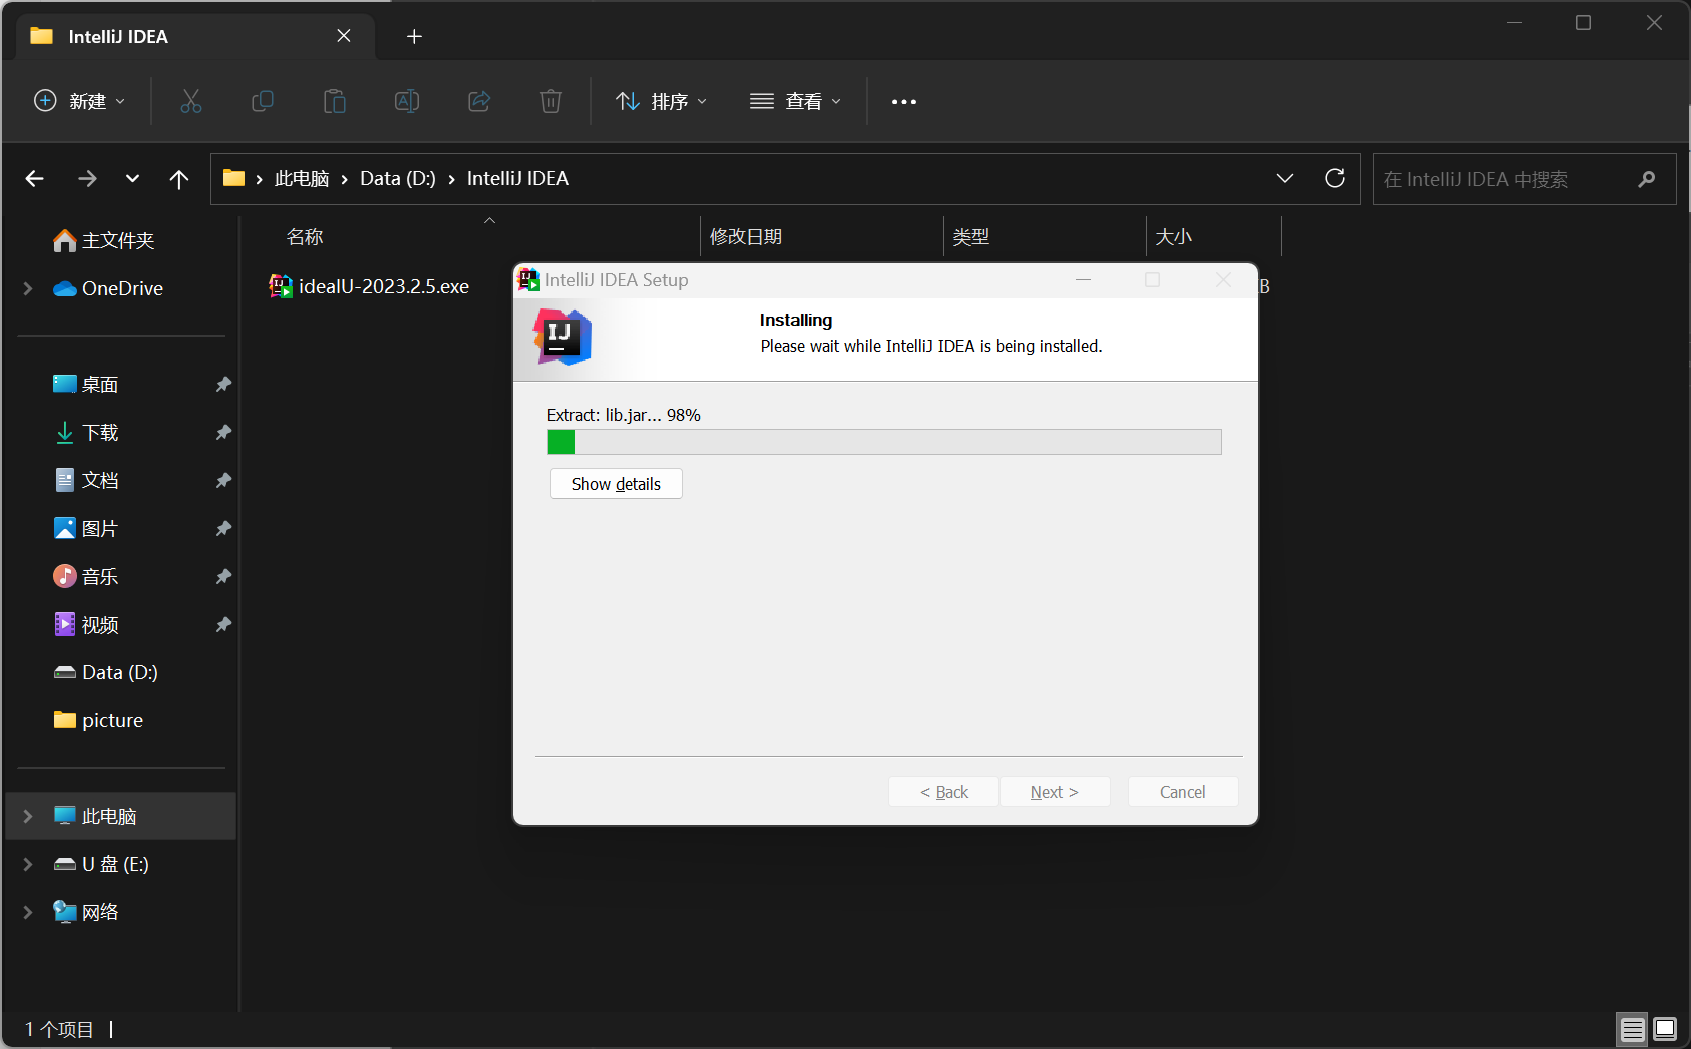This screenshot has height=1049, width=1691.
Task: Sort by the 修改日期 column header
Action: (x=746, y=237)
